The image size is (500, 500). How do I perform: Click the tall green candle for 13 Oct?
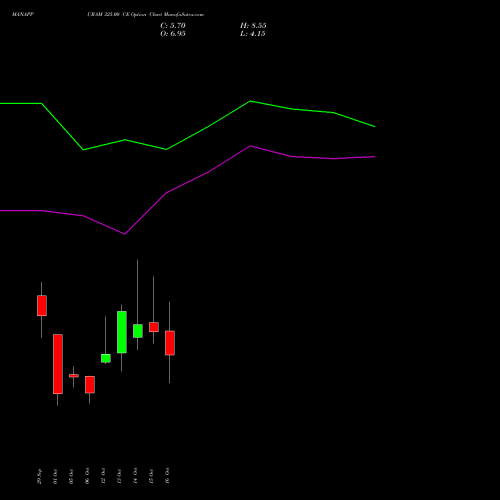[122, 332]
